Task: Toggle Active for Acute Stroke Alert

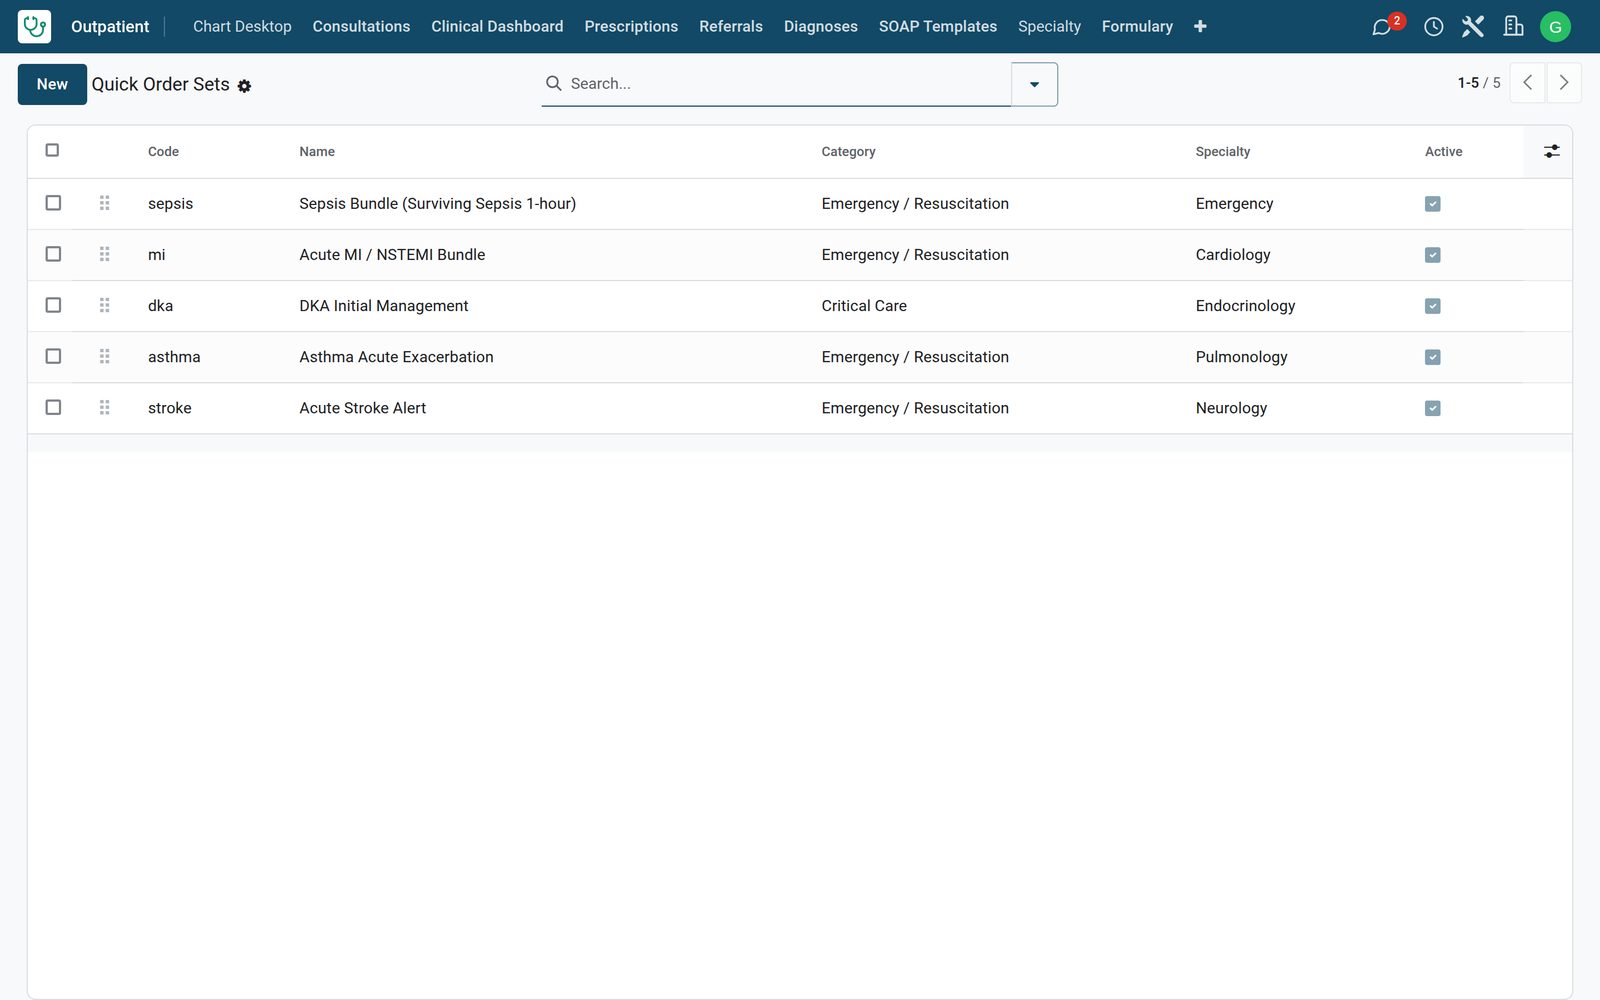Action: coord(1432,408)
